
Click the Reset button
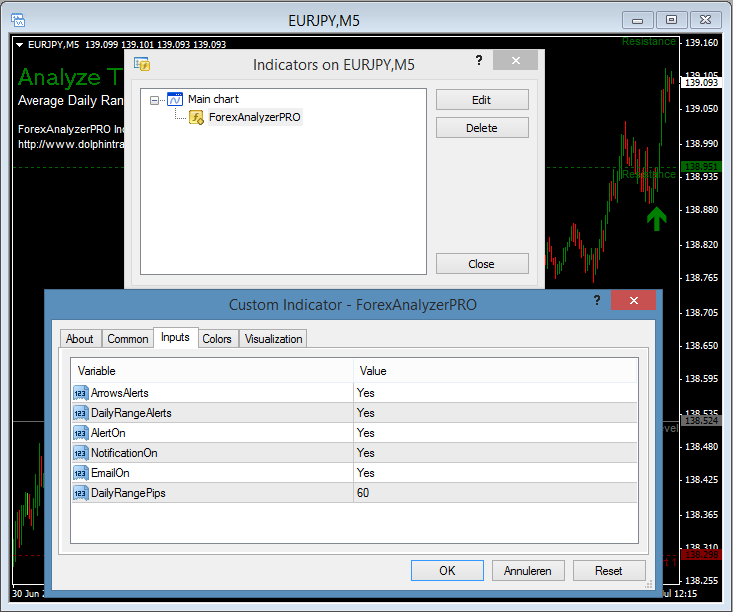[609, 571]
